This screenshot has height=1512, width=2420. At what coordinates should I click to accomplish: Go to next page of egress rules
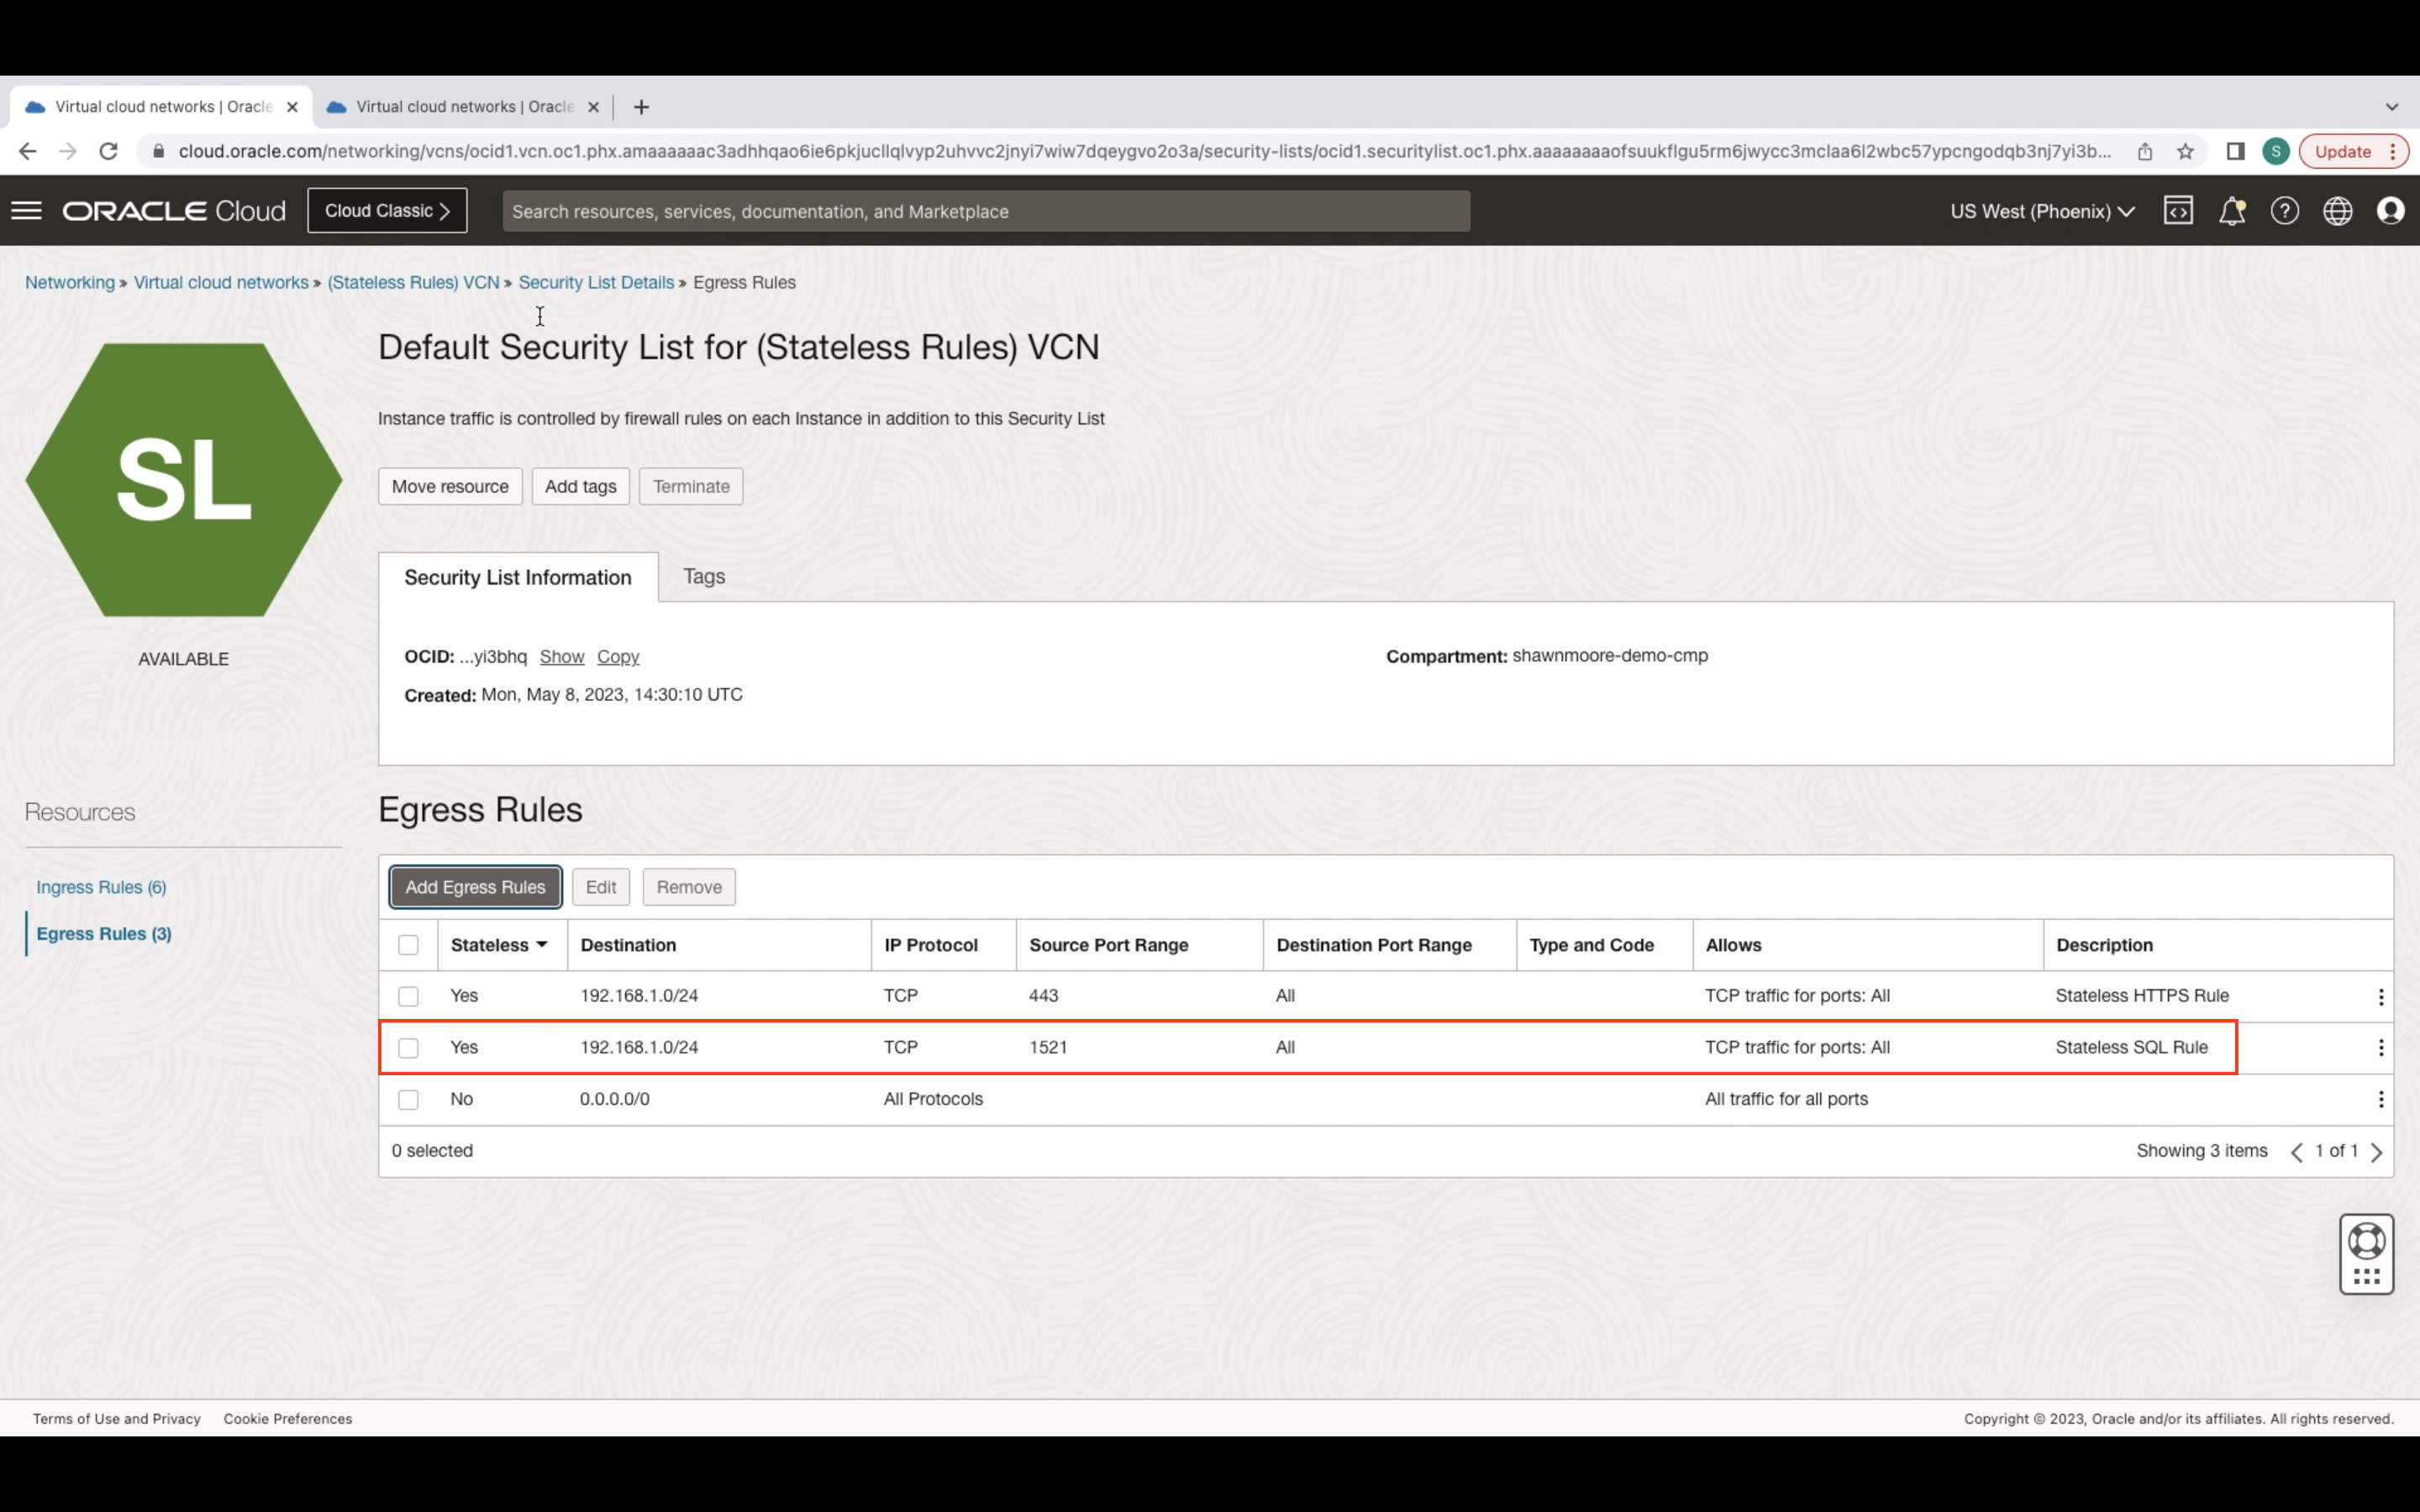pyautogui.click(x=2377, y=1152)
